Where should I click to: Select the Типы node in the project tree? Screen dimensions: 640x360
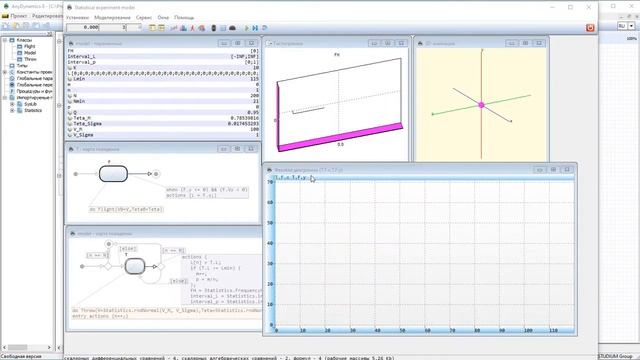click(x=22, y=66)
